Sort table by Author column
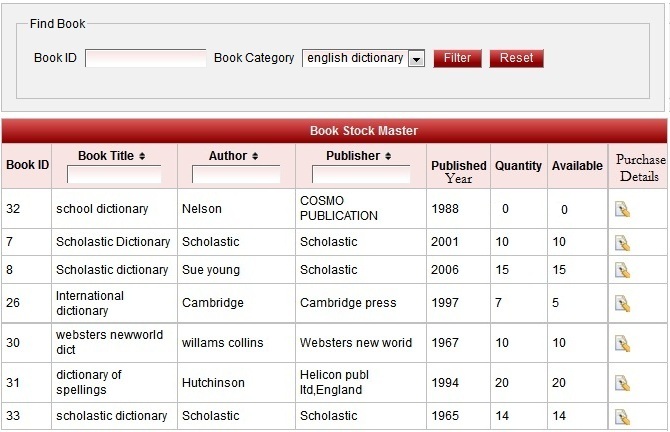The height and width of the screenshot is (432, 670). [x=234, y=156]
